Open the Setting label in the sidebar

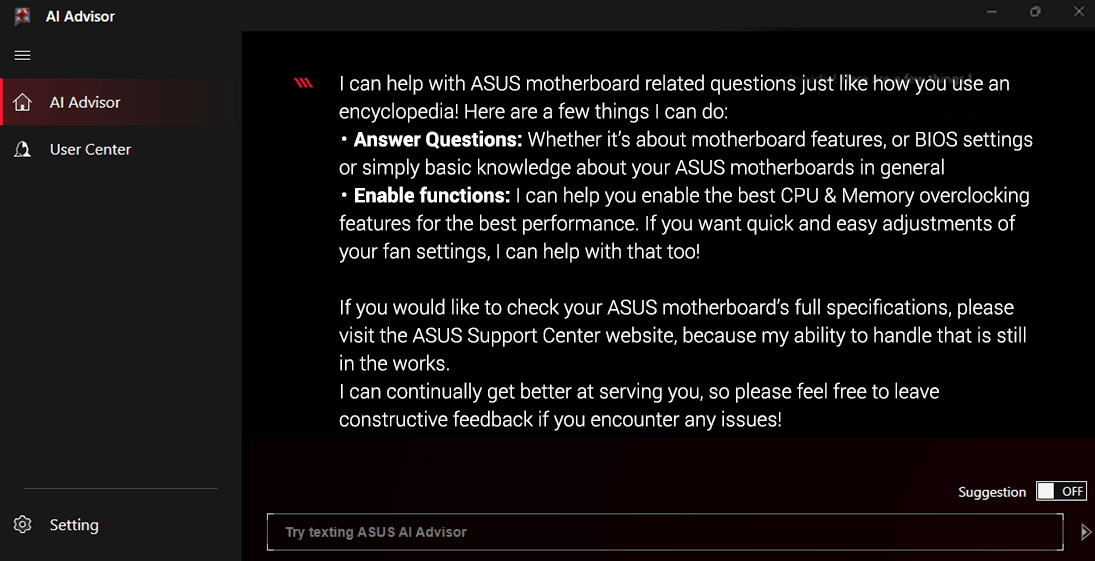pos(74,525)
